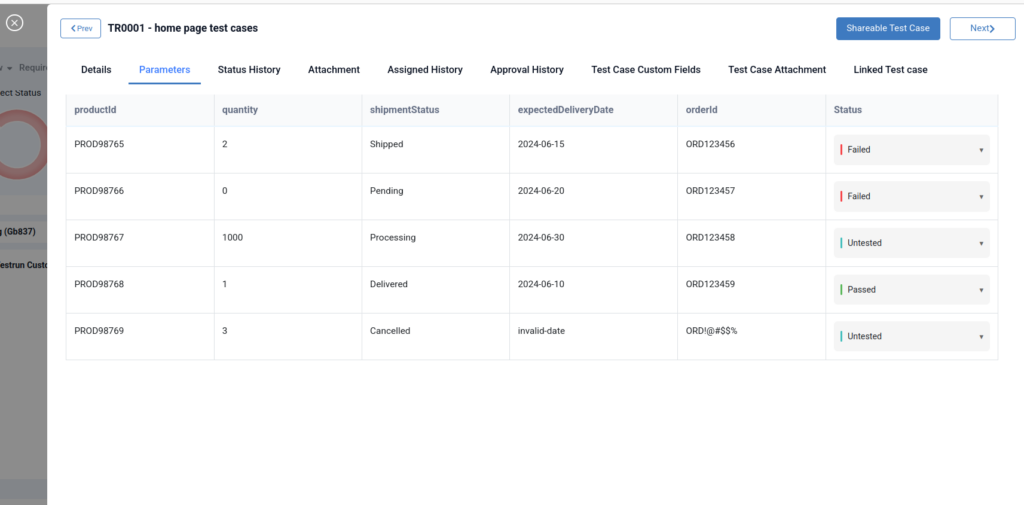Select the Parameters tab
This screenshot has height=505, width=1024.
[164, 70]
